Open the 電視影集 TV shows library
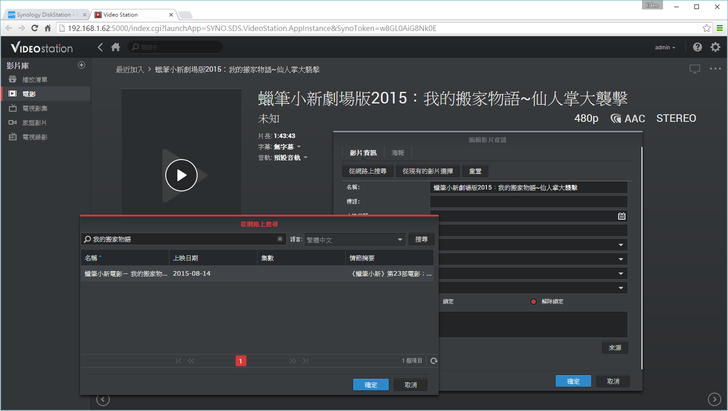Image resolution: width=728 pixels, height=411 pixels. 35,108
